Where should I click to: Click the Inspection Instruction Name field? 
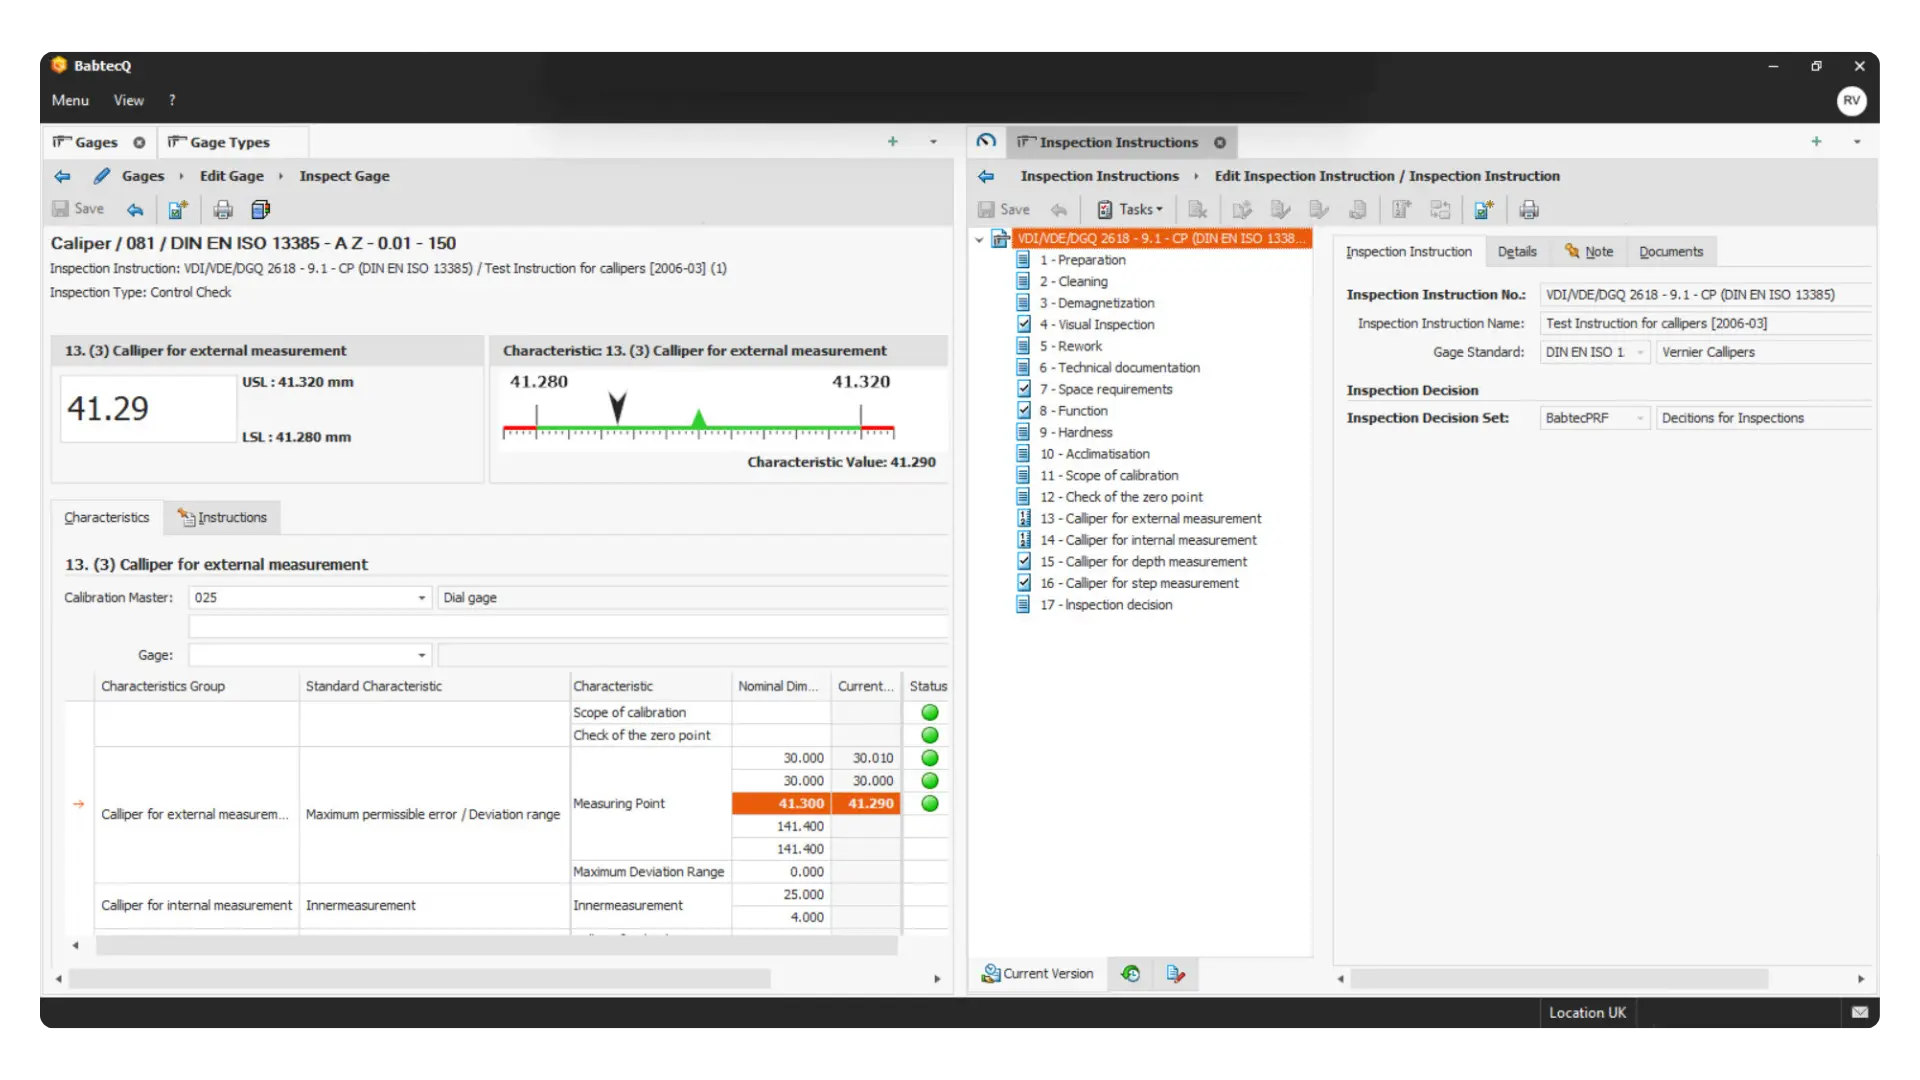1704,323
